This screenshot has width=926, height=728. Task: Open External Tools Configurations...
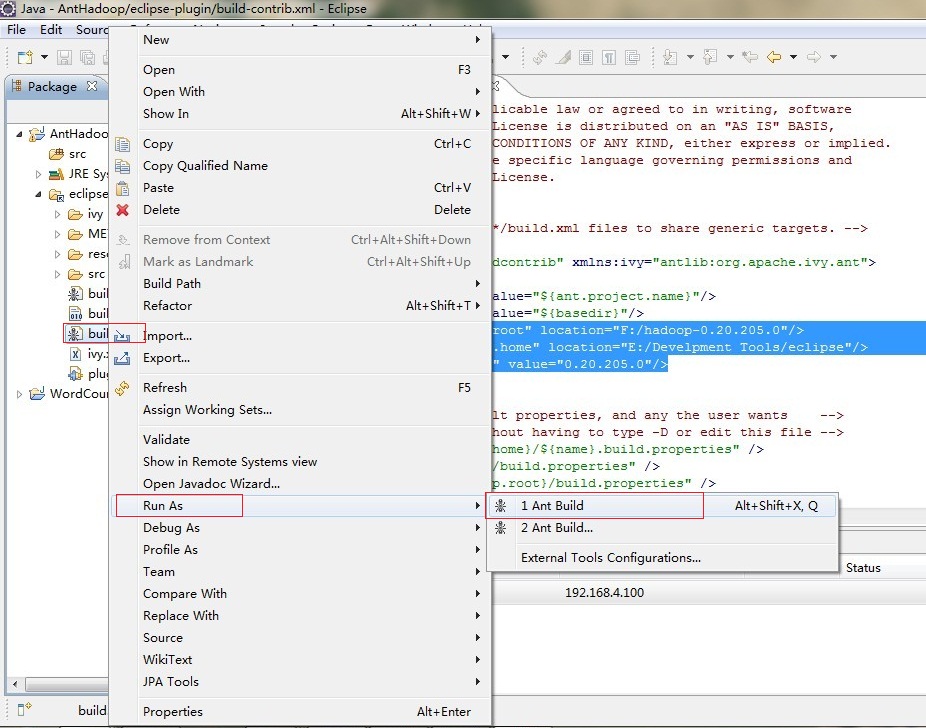pos(661,557)
